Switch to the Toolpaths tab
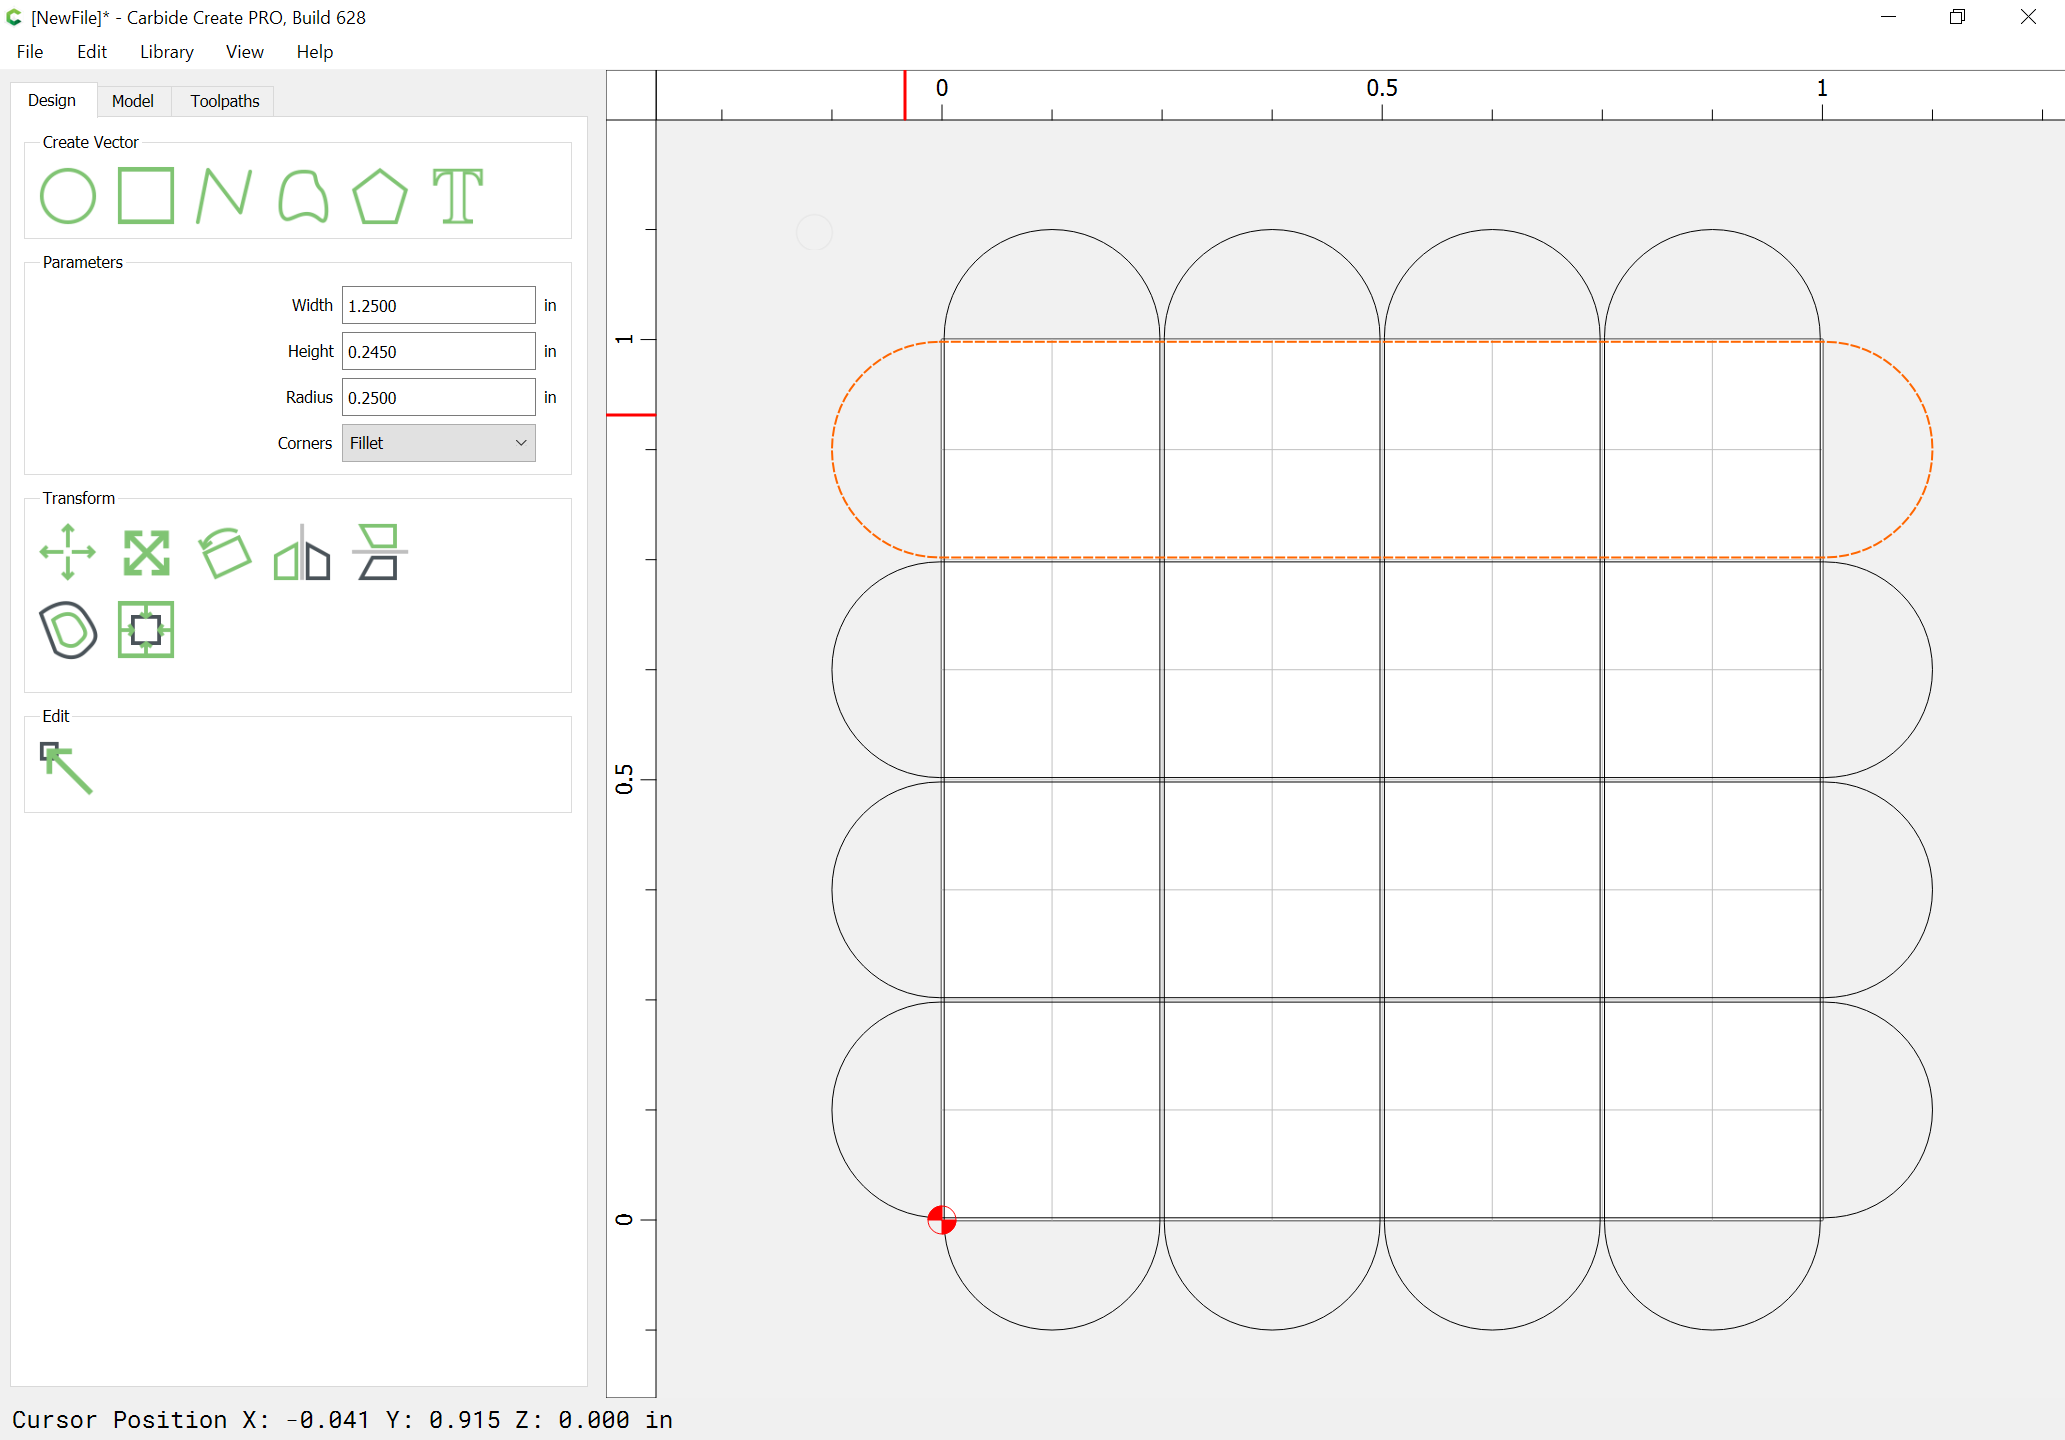The height and width of the screenshot is (1440, 2065). tap(225, 101)
